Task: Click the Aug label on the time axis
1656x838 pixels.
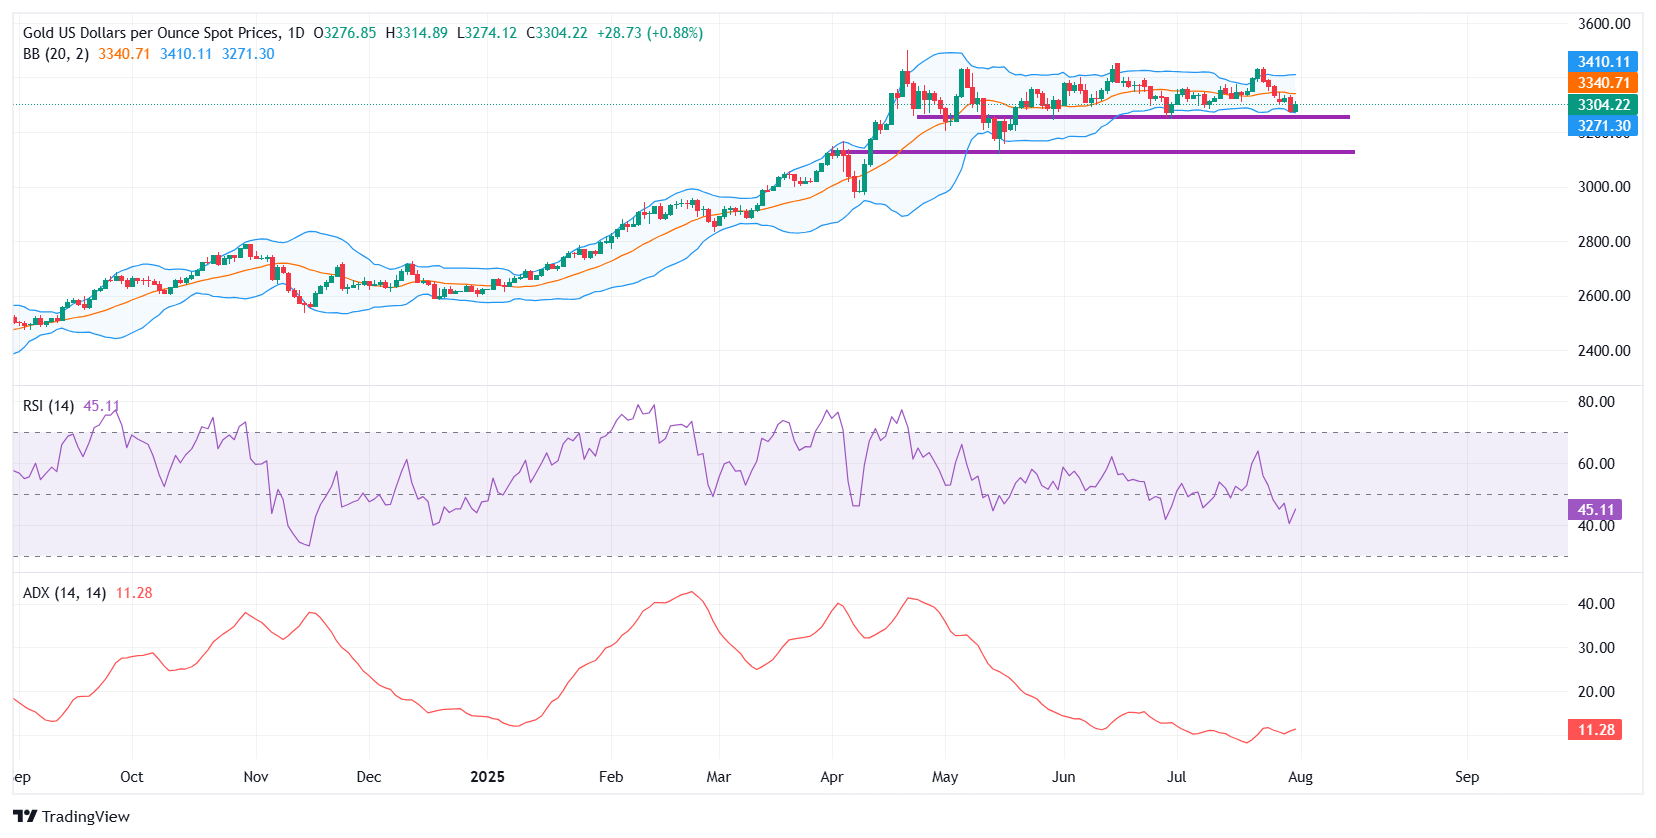Action: click(x=1300, y=777)
